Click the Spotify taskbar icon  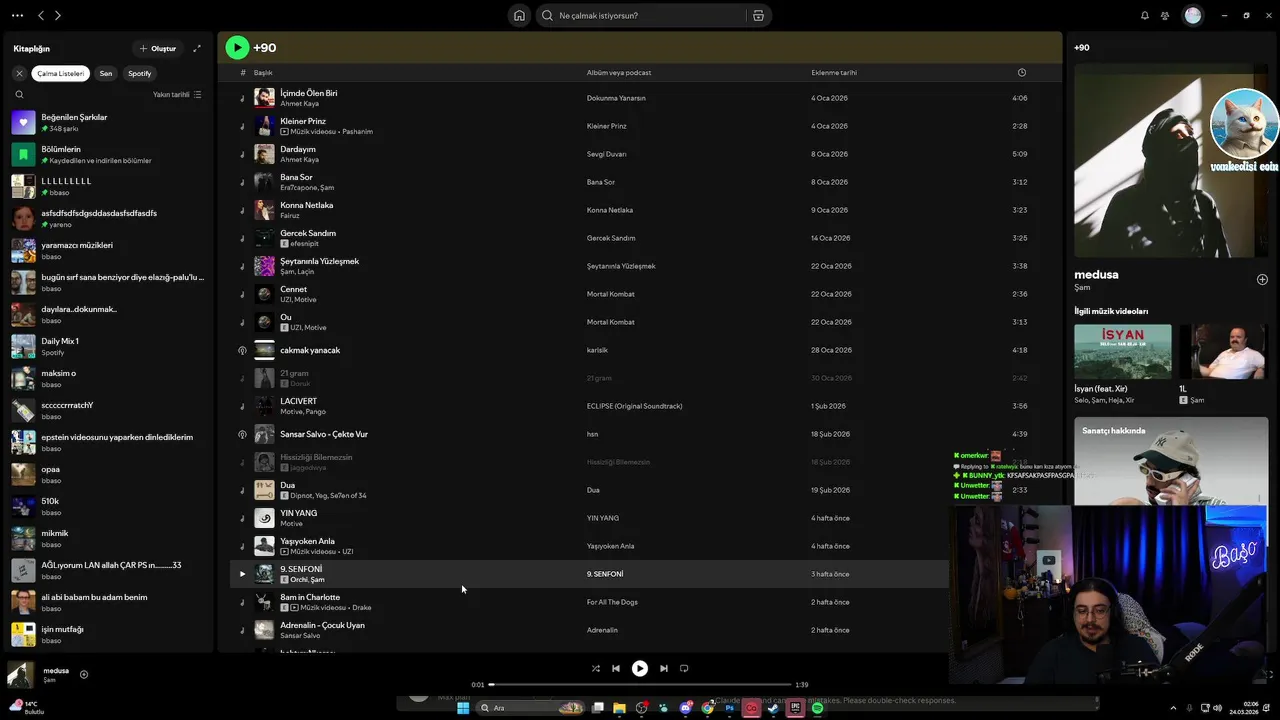(818, 708)
